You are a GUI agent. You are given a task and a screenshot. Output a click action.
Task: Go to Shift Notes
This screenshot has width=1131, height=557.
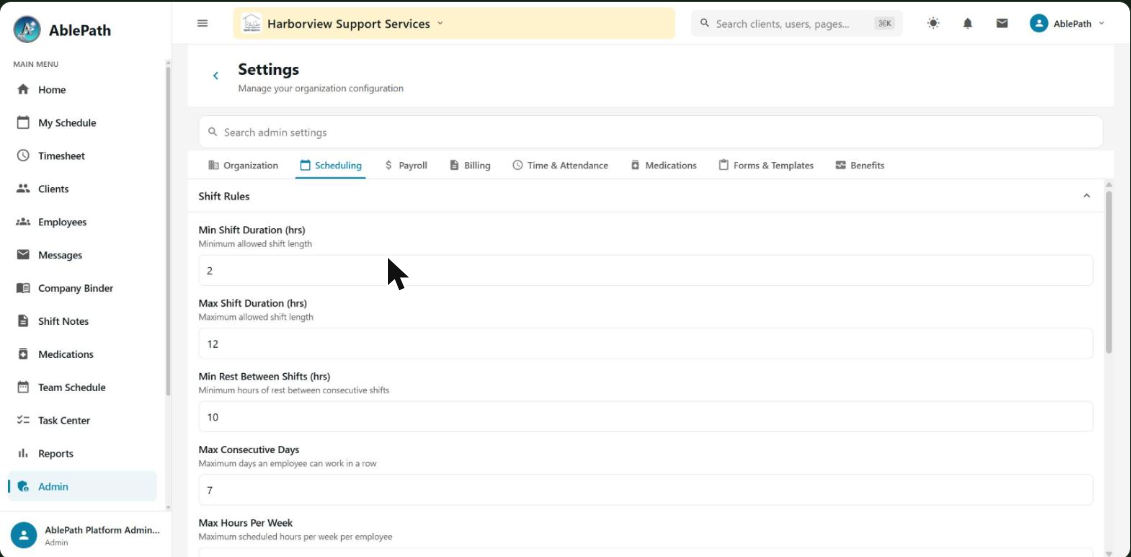coord(82,321)
